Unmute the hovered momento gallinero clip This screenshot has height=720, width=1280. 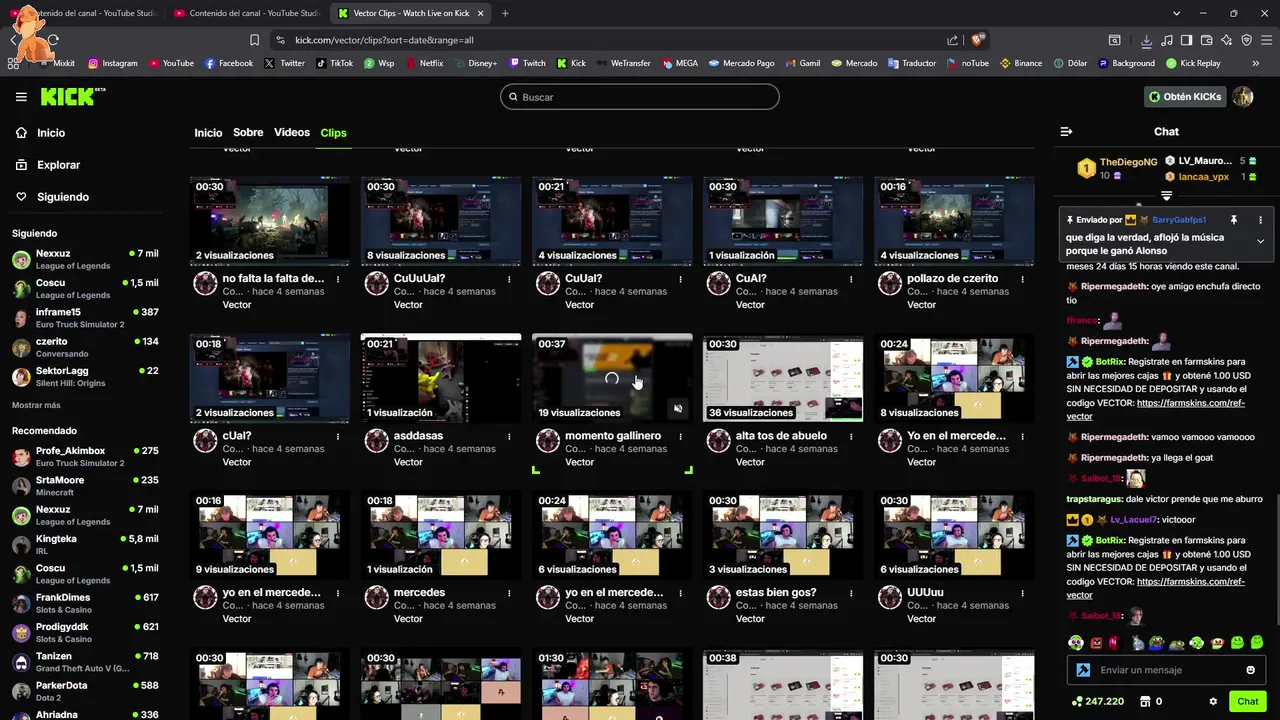point(678,408)
